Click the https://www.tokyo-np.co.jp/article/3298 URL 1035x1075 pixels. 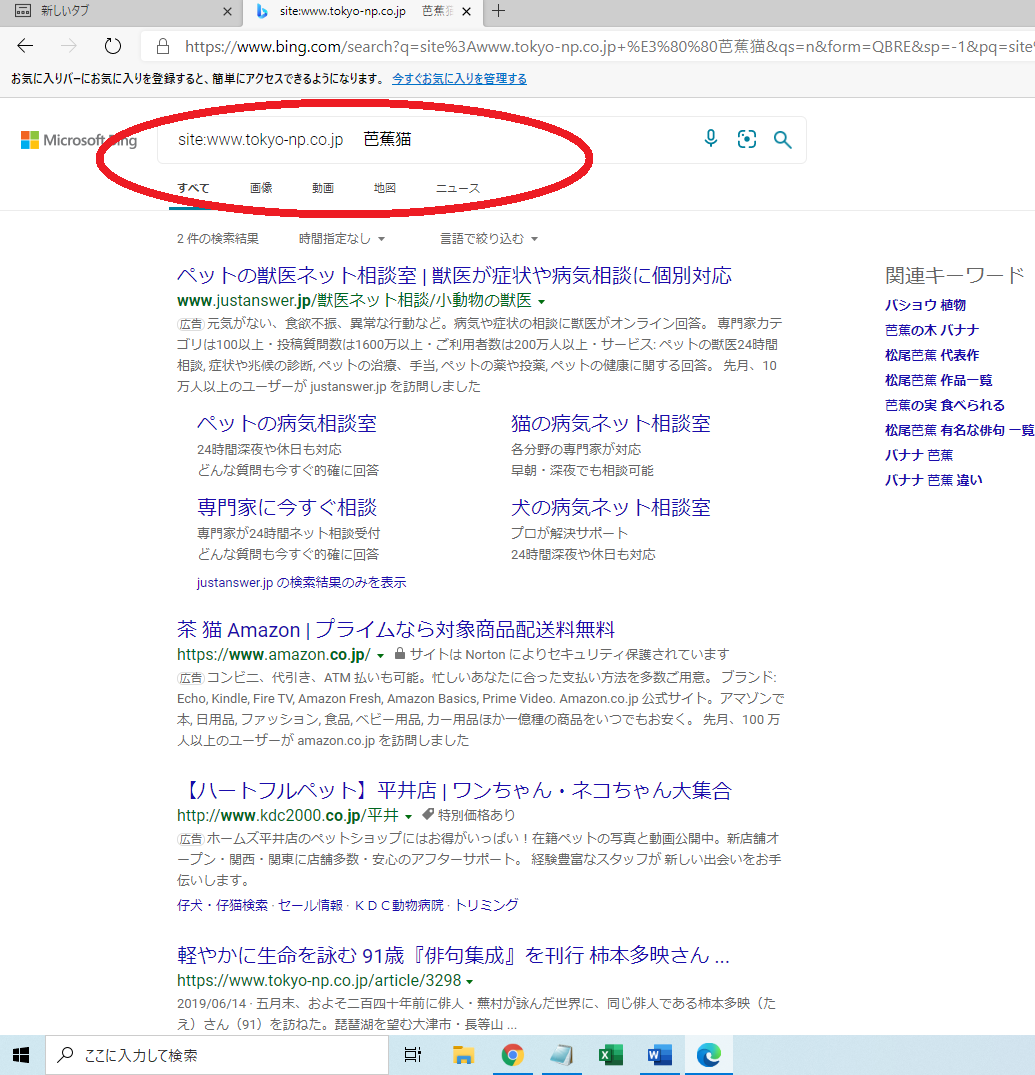pyautogui.click(x=319, y=980)
